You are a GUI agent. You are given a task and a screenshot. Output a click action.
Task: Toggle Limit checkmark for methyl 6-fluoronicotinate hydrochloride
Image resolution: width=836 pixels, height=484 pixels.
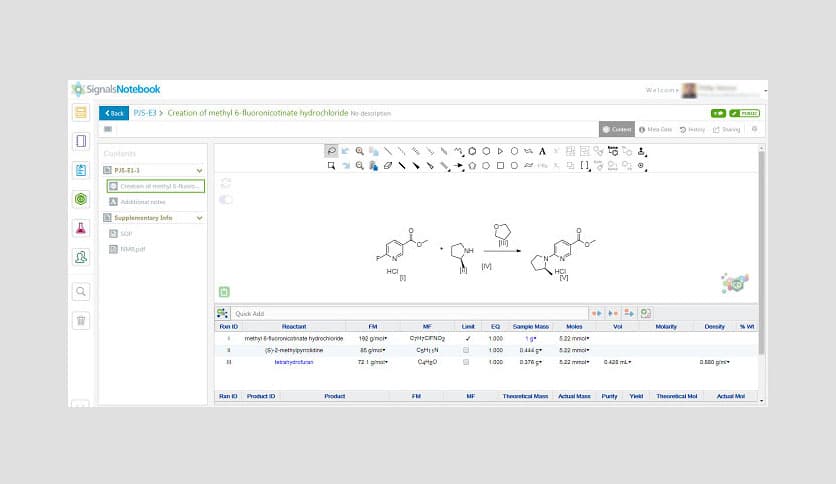468,338
